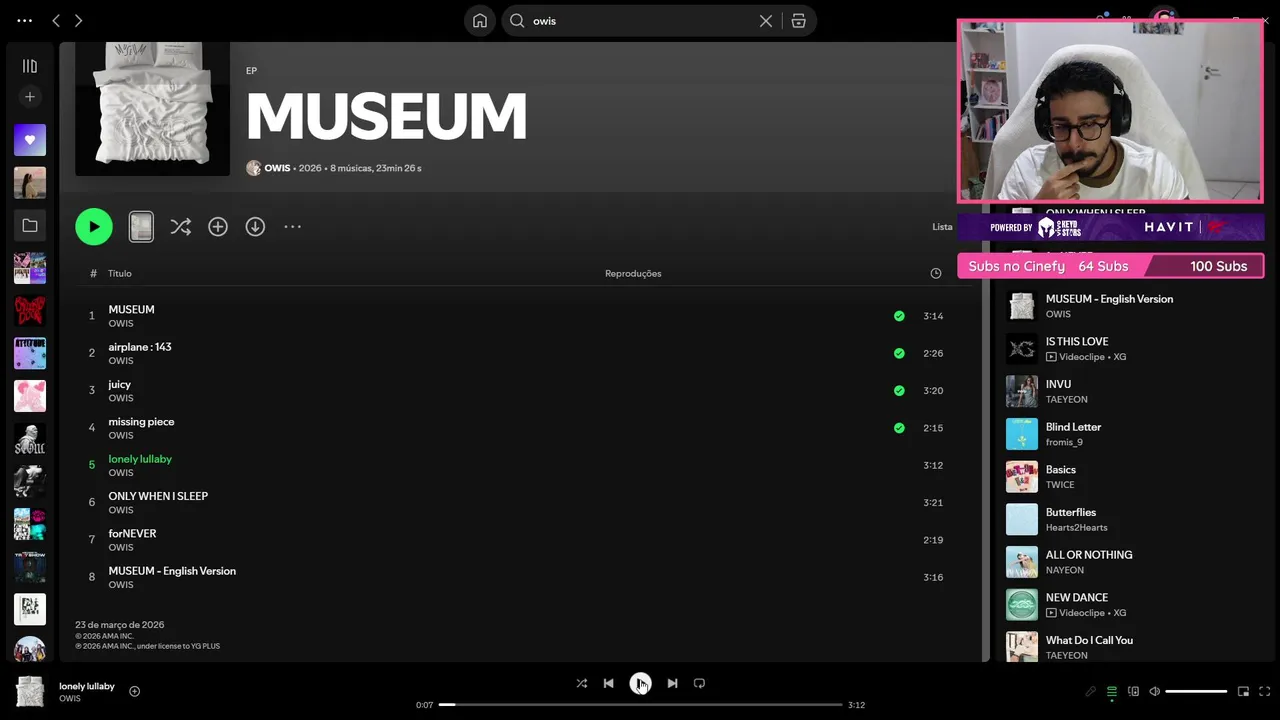Select track 'airplane : 143' title
Screen dimensions: 1280x720
point(140,347)
